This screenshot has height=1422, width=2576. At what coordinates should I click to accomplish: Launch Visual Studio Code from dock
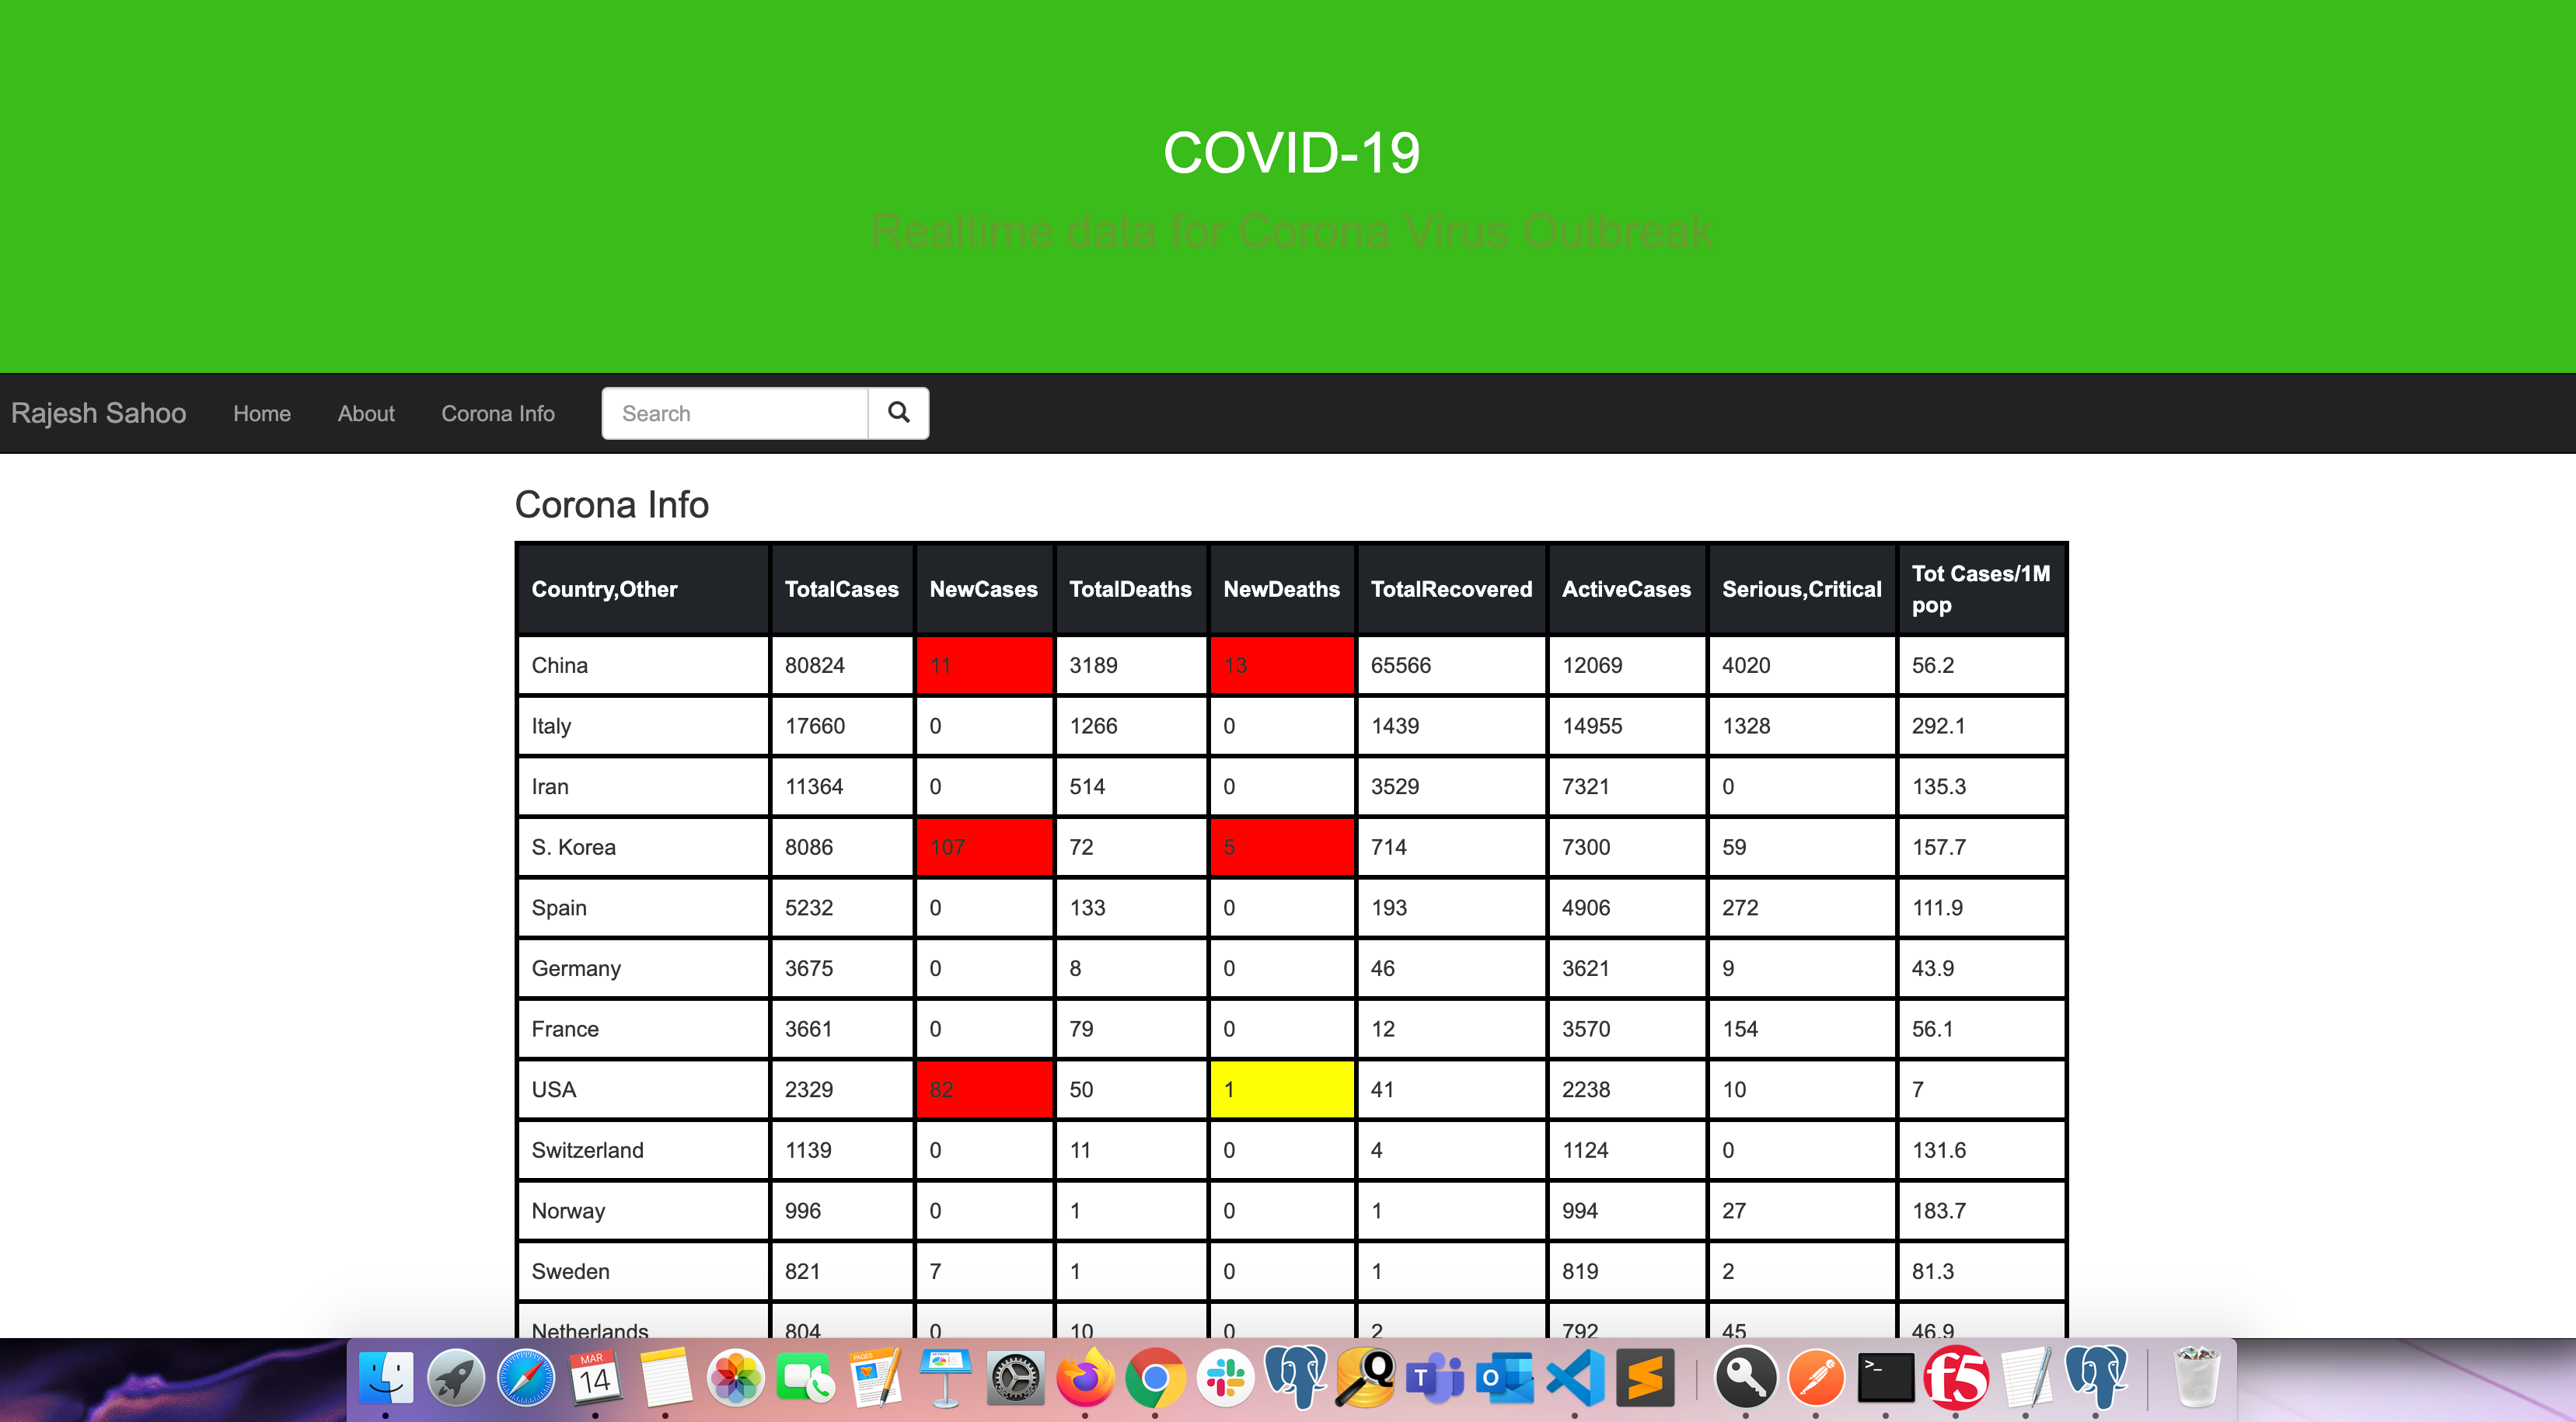click(1575, 1379)
